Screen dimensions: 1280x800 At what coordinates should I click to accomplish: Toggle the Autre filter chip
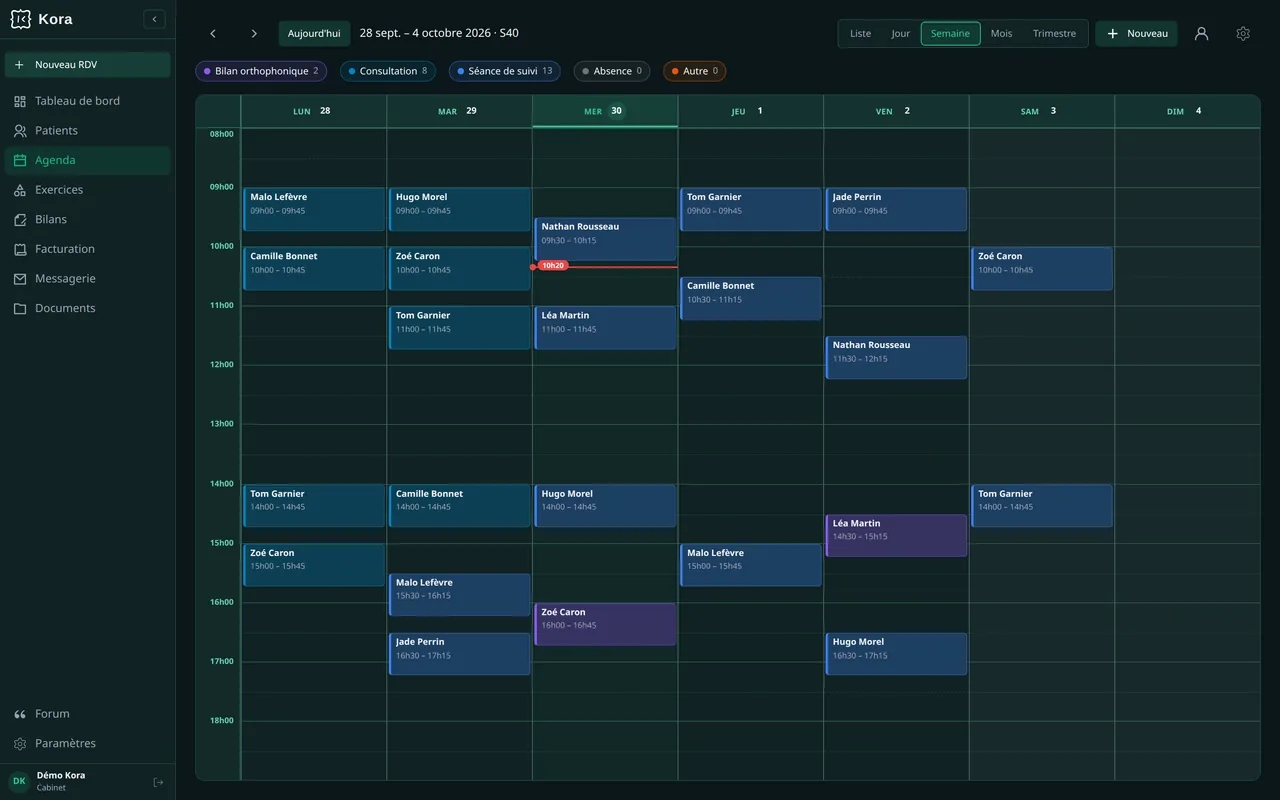point(695,71)
